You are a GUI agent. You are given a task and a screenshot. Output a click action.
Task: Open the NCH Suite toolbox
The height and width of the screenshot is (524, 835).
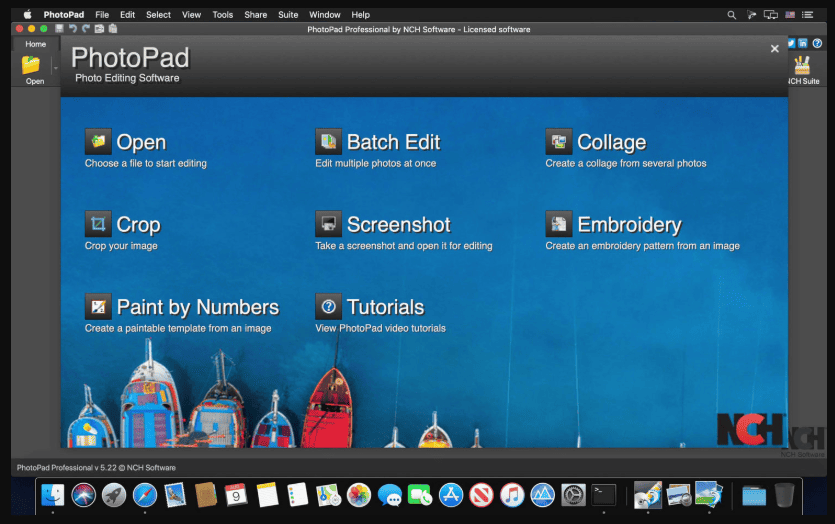[803, 70]
